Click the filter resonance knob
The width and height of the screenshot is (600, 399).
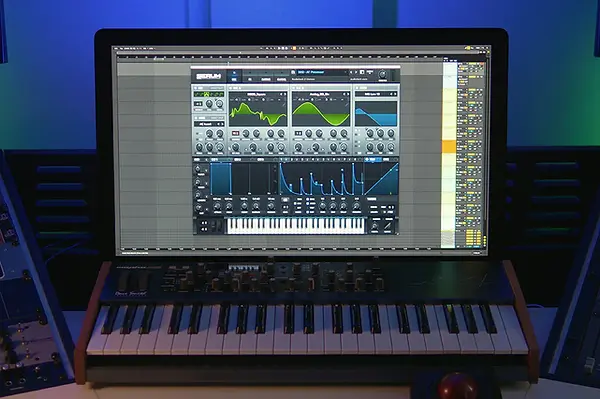pos(381,133)
